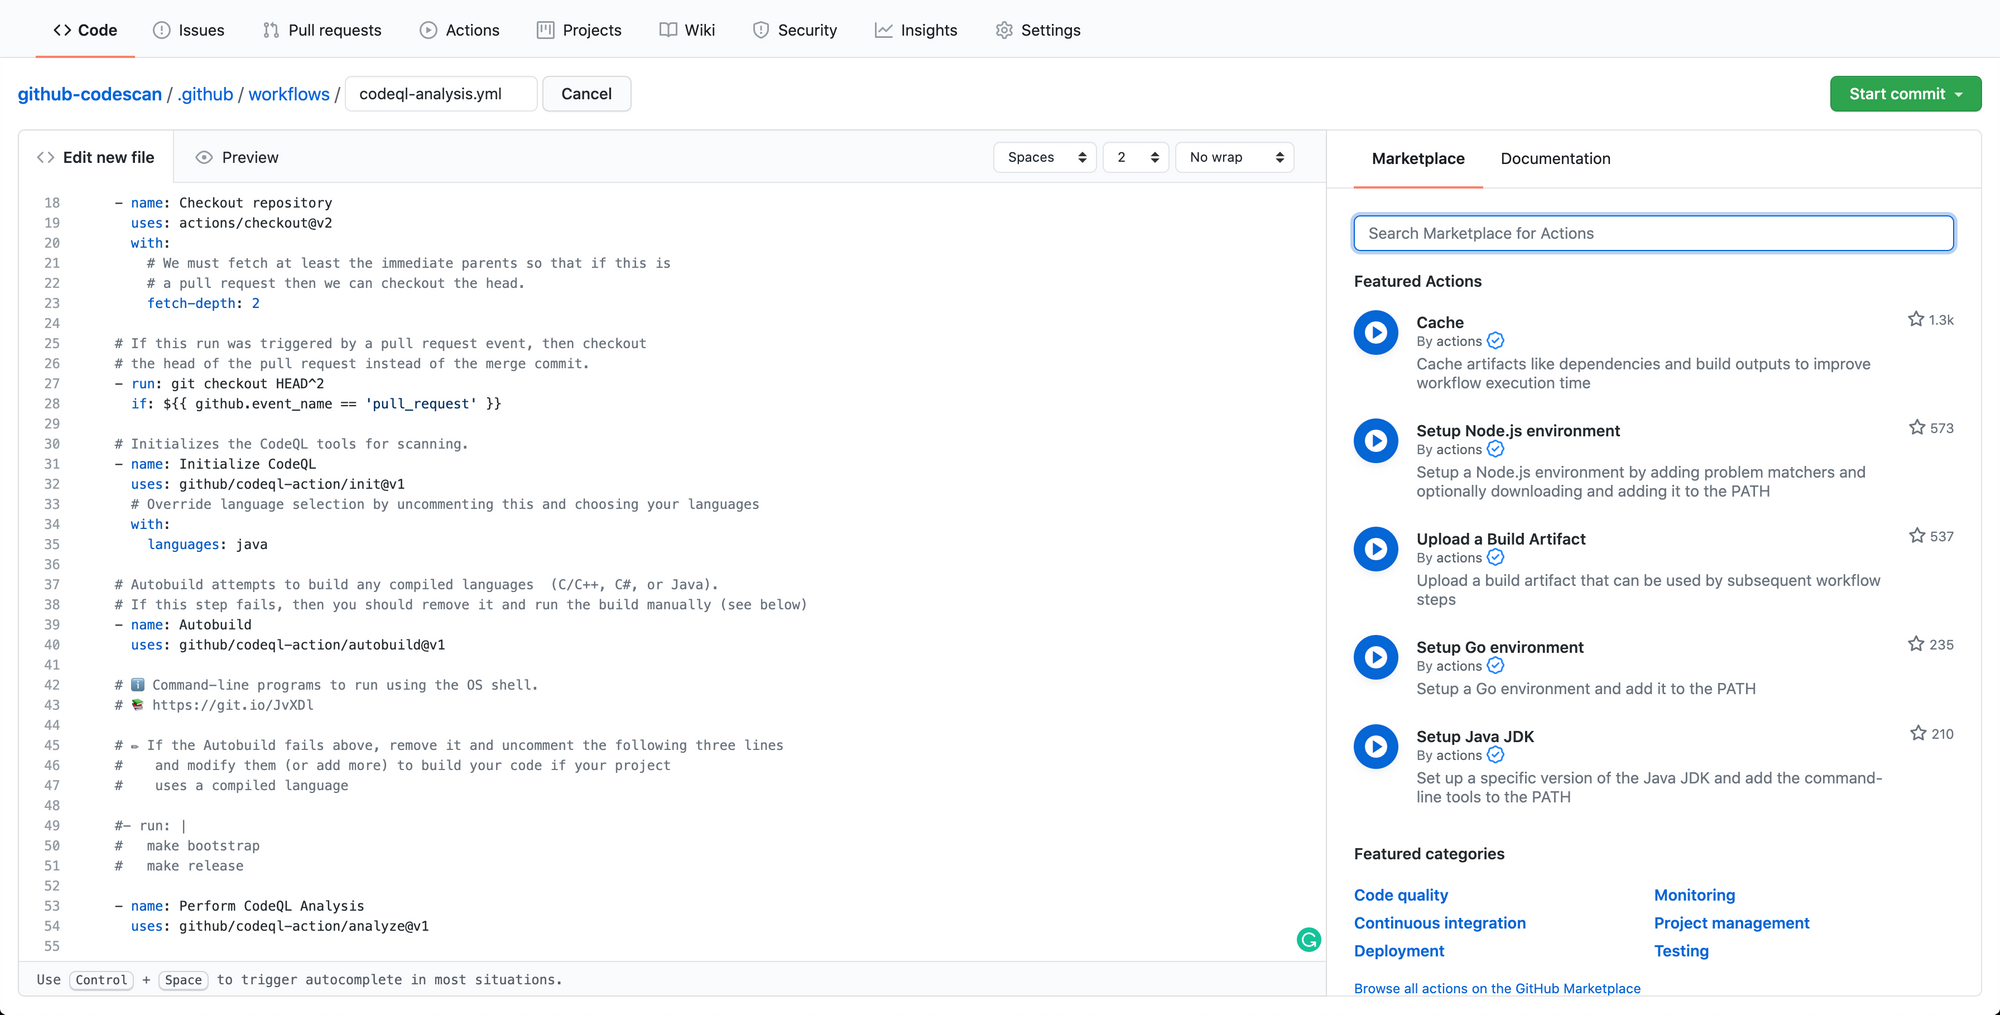Viewport: 2000px width, 1015px height.
Task: Open the Cache action title
Action: click(x=1440, y=322)
